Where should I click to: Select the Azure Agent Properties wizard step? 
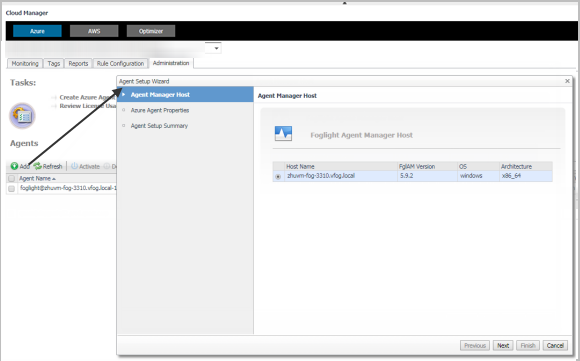pos(160,110)
